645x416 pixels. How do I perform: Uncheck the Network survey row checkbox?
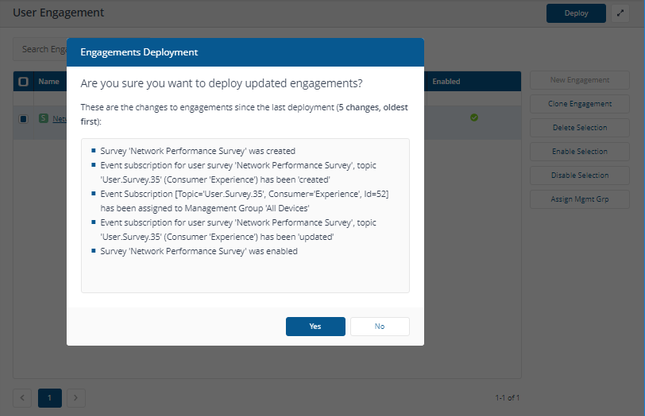point(23,119)
